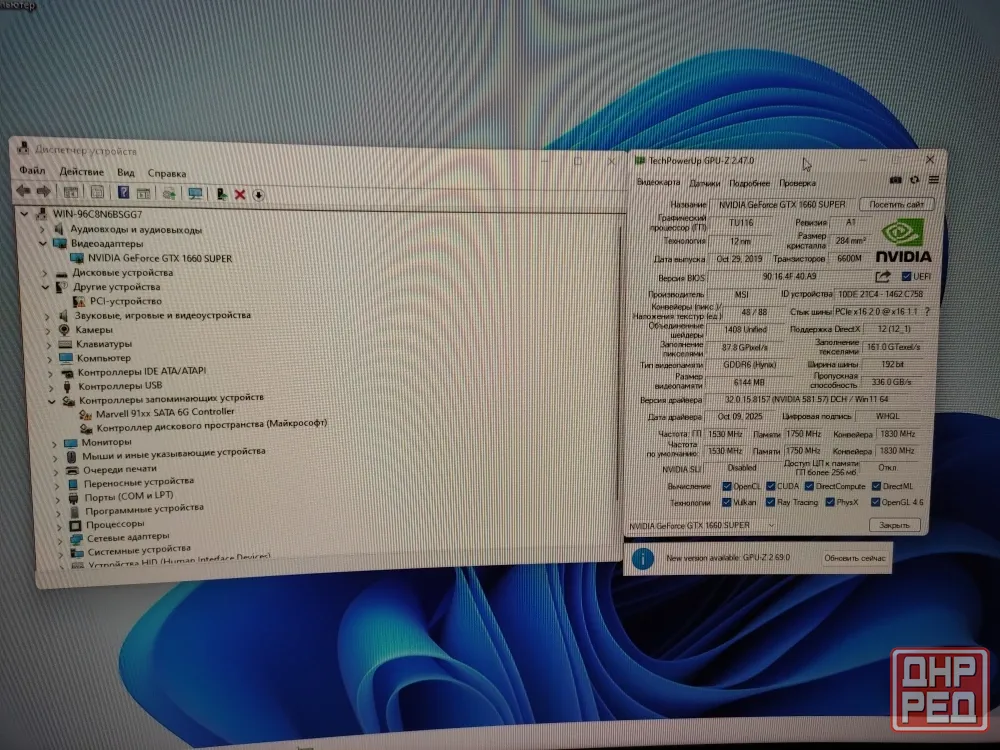Click the Посетить сайт button
The height and width of the screenshot is (750, 1000).
[x=896, y=204]
